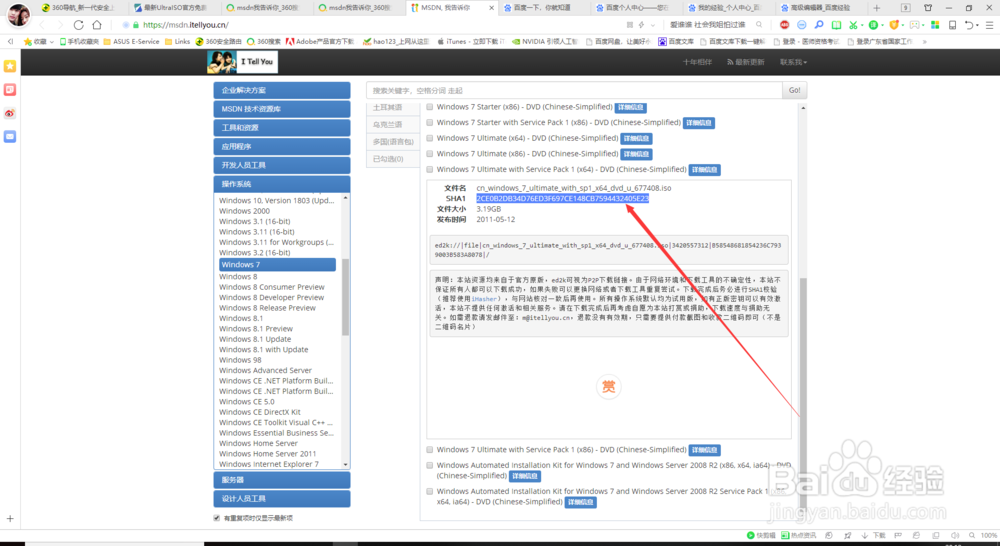Click the orange 赏 reward icon
The image size is (1000, 546).
[608, 387]
